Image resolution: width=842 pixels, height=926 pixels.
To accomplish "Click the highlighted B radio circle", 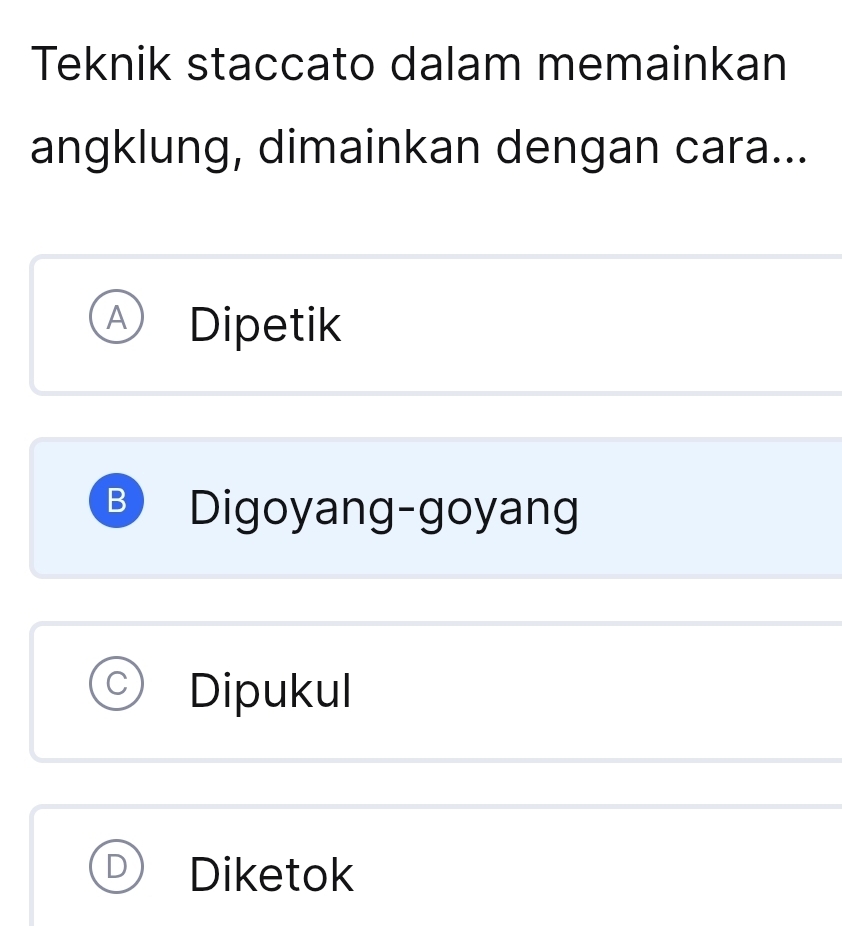I will (x=118, y=507).
